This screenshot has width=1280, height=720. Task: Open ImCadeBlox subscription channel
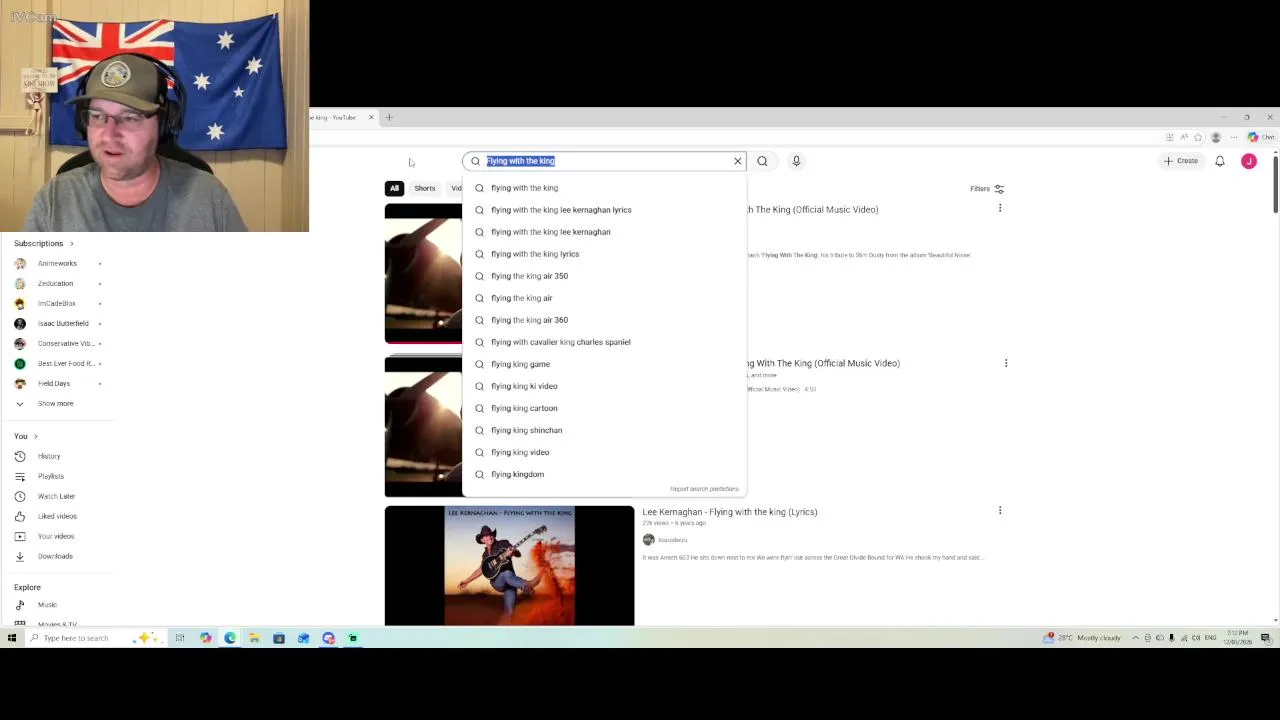56,303
